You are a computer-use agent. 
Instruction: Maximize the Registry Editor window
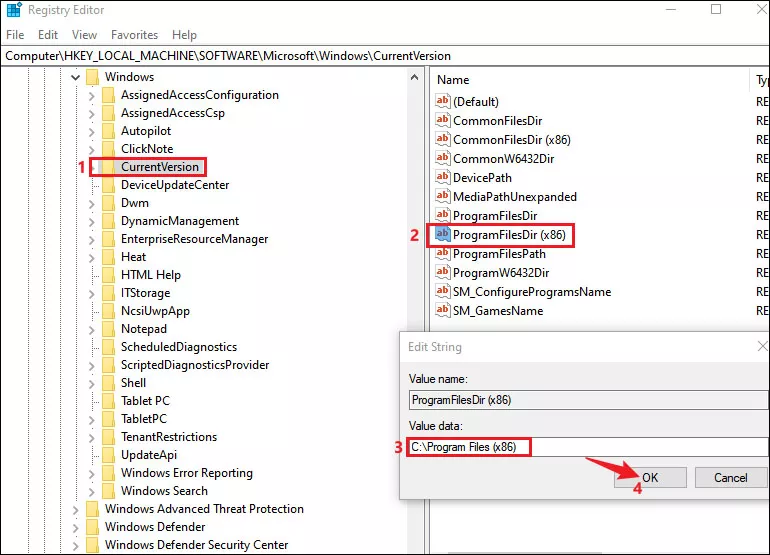pyautogui.click(x=716, y=9)
